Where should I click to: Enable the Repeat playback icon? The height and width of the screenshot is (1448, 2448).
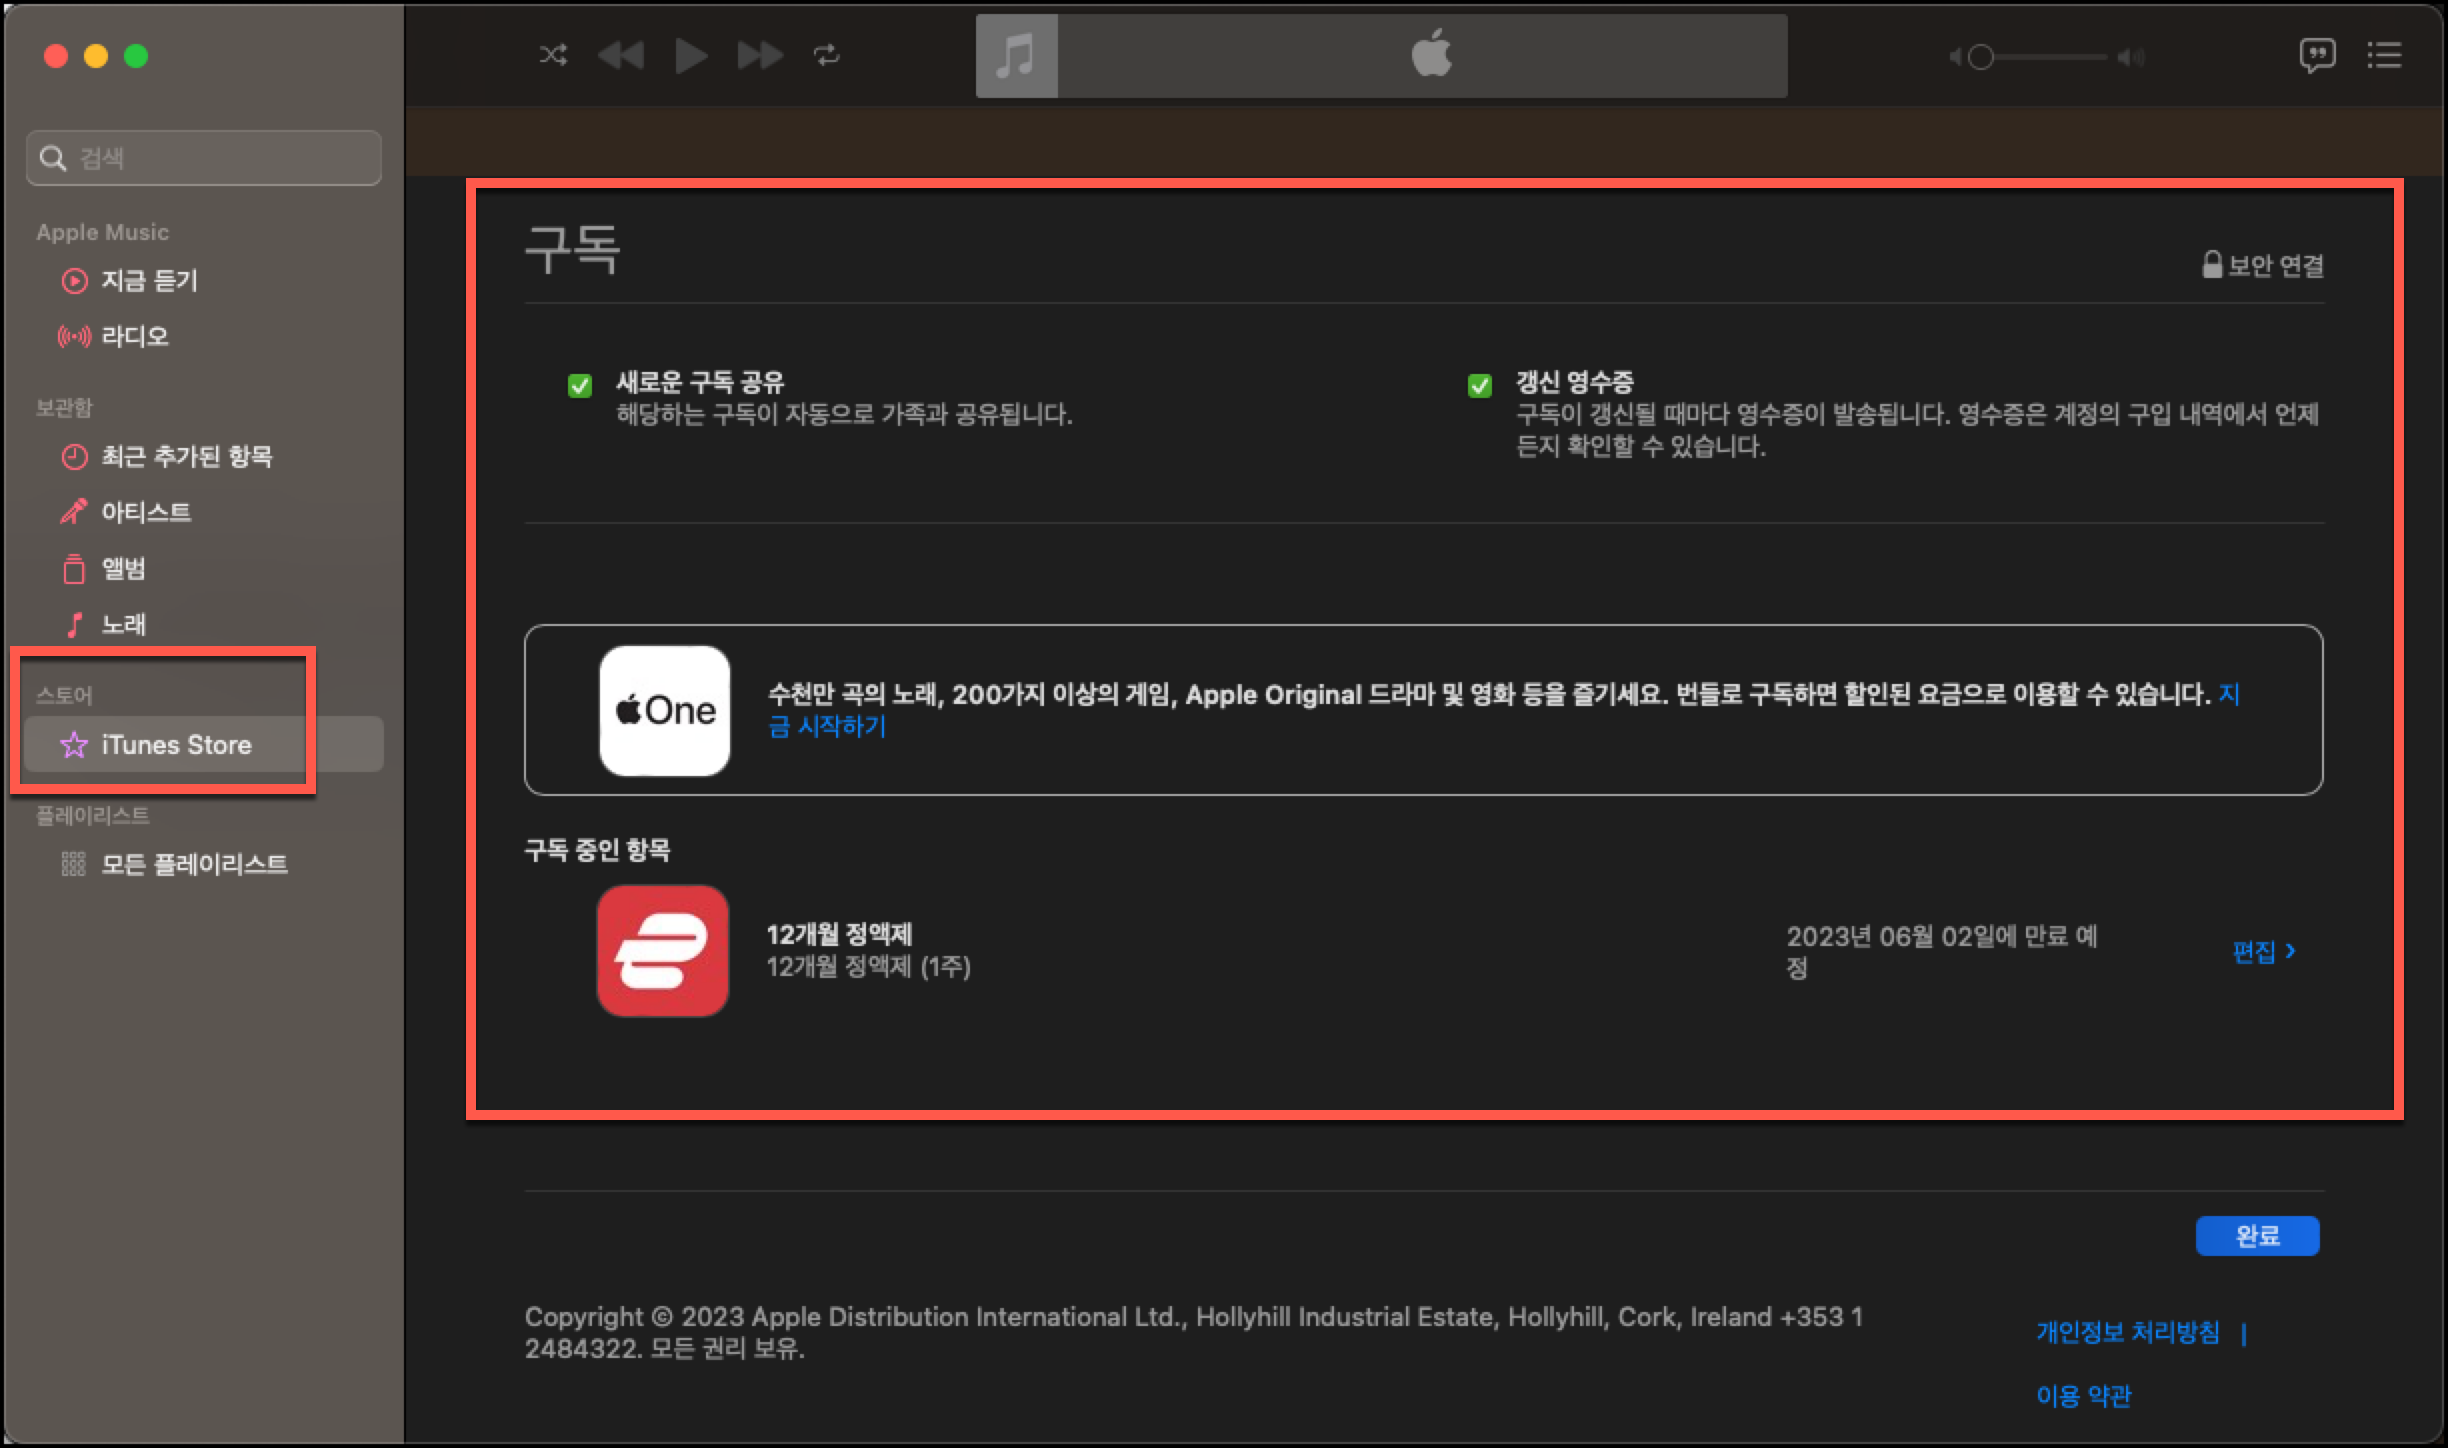point(827,57)
